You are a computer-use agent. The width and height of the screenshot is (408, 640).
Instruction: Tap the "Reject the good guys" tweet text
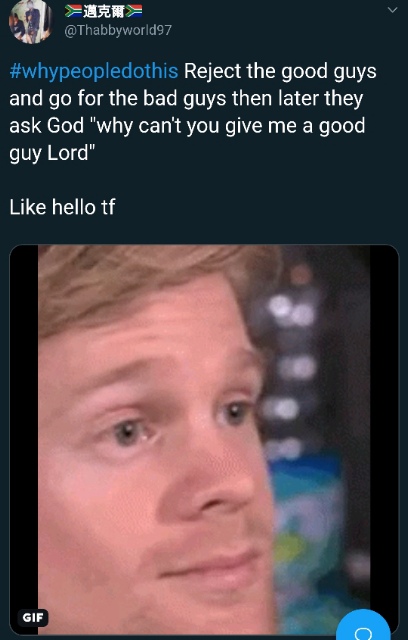pyautogui.click(x=280, y=71)
